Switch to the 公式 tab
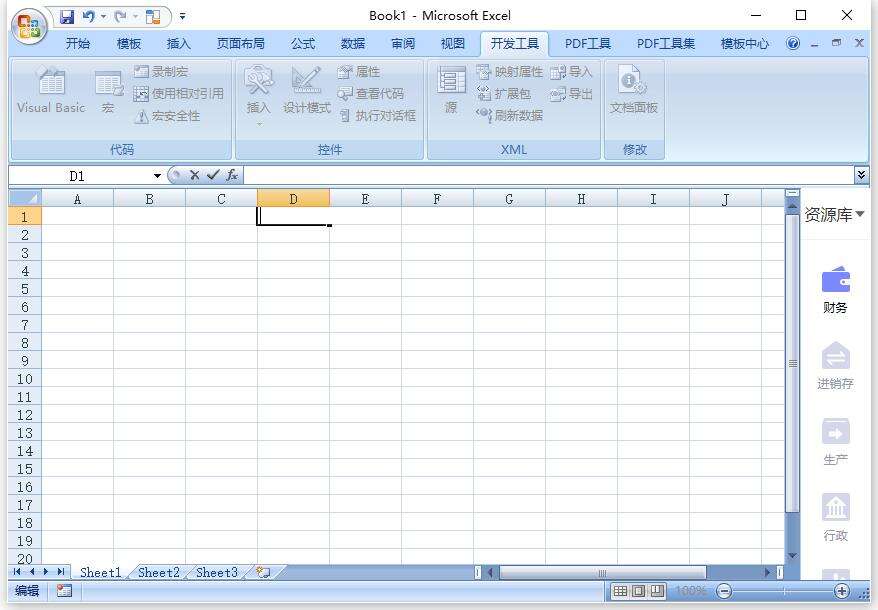The width and height of the screenshot is (878, 610). 303,44
